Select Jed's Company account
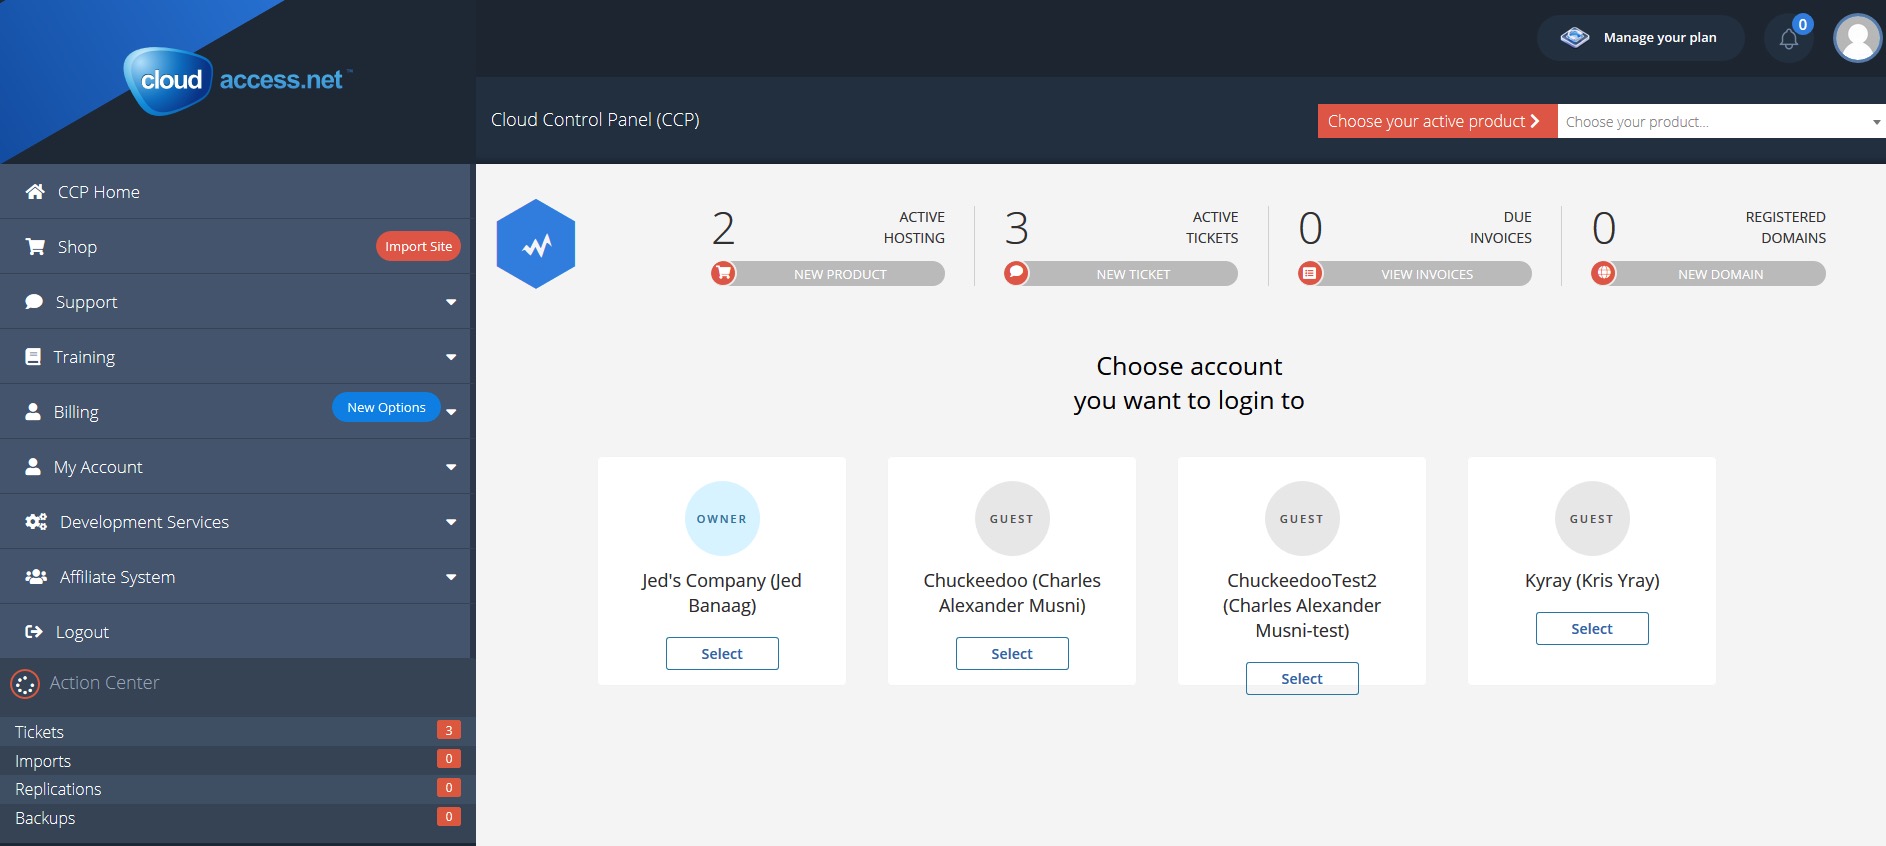1886x846 pixels. (722, 653)
